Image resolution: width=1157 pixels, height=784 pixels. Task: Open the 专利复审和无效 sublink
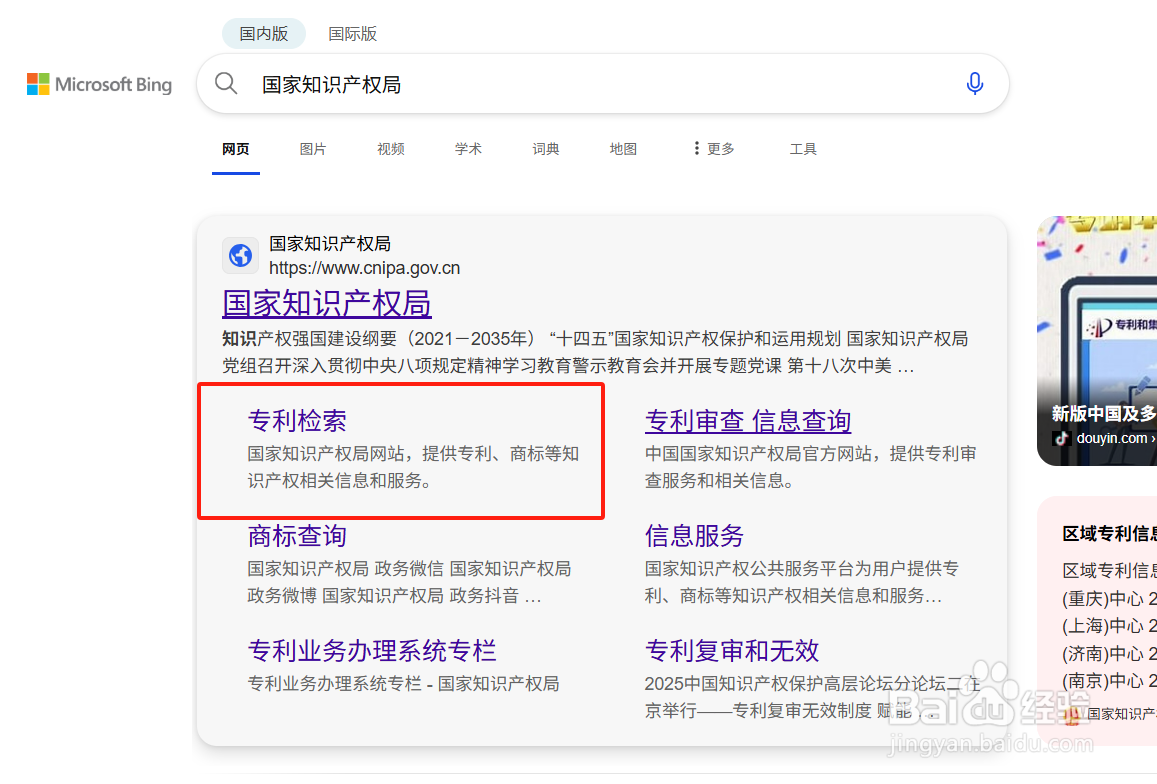tap(731, 651)
